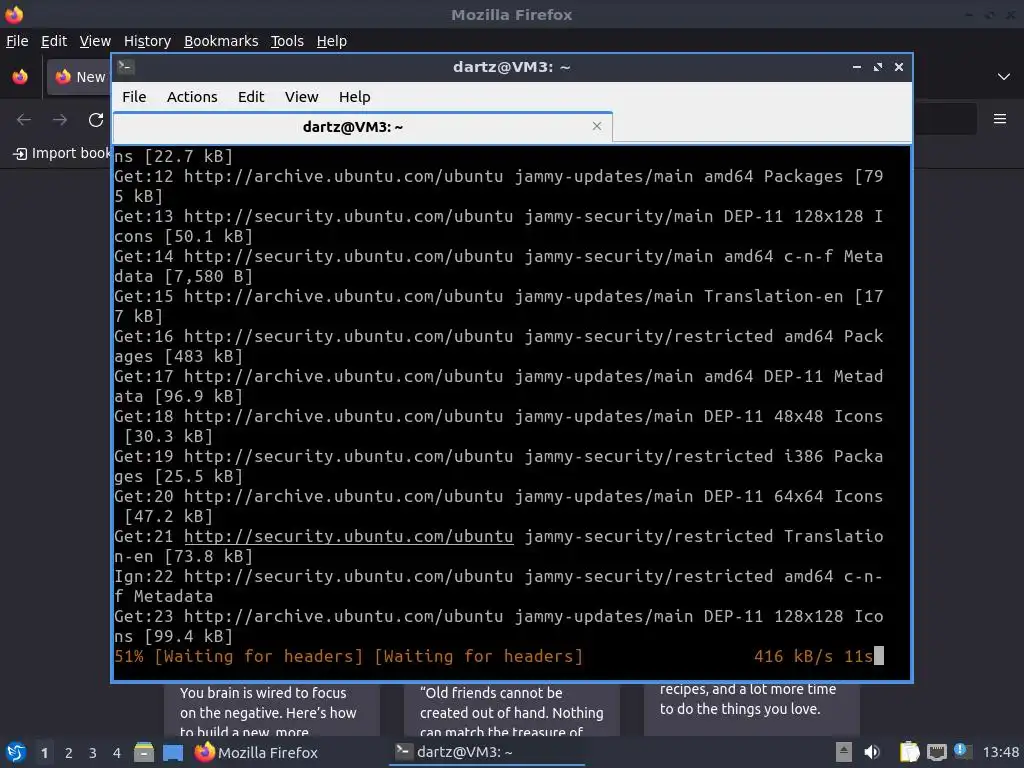Viewport: 1024px width, 768px height.
Task: Minimize the terminal window
Action: [857, 67]
